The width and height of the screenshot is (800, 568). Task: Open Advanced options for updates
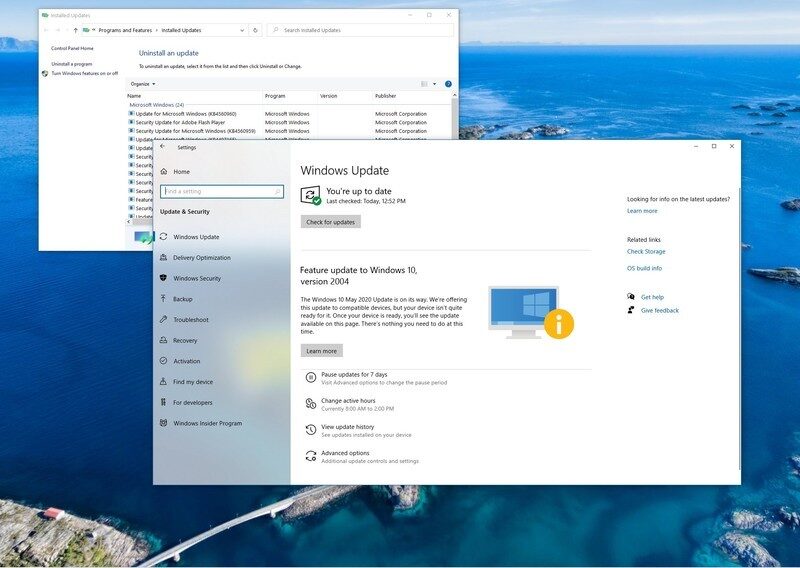point(345,453)
